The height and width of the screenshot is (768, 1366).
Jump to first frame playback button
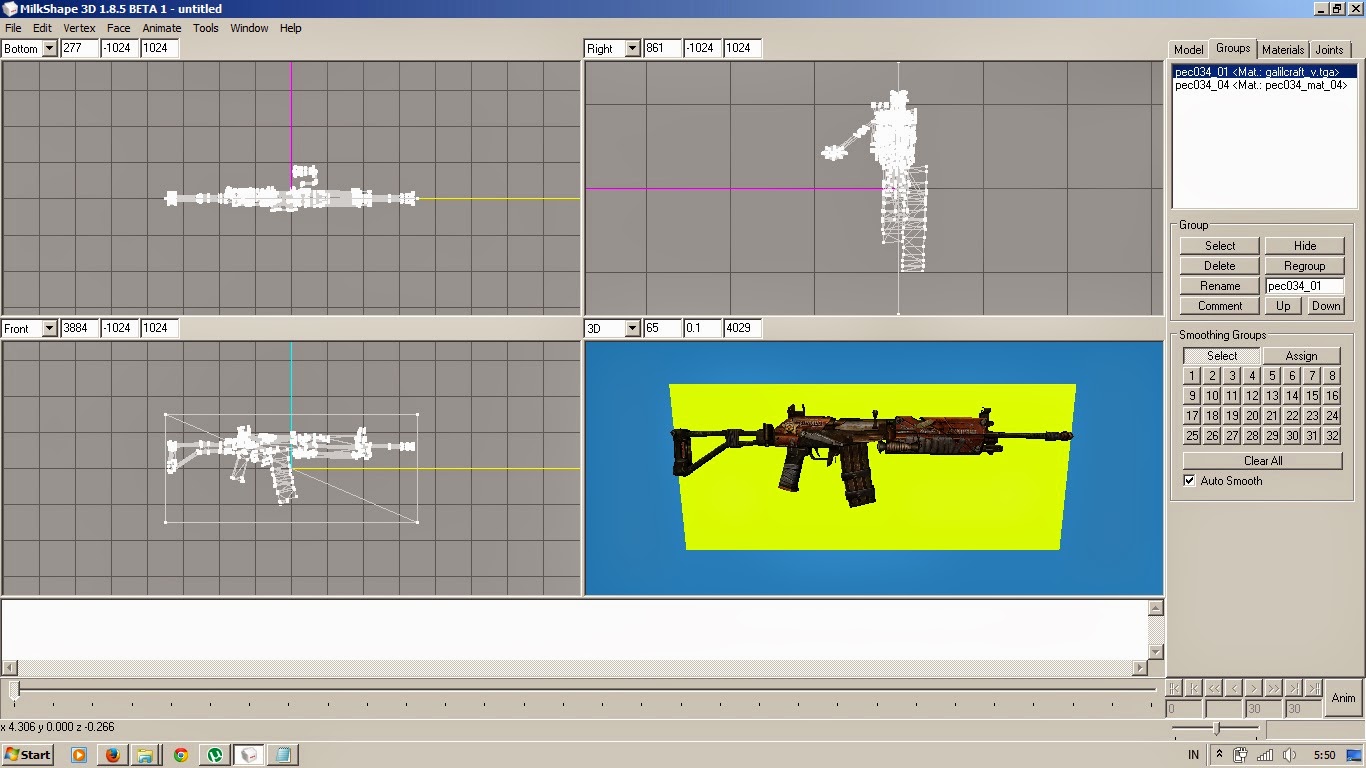point(1174,688)
